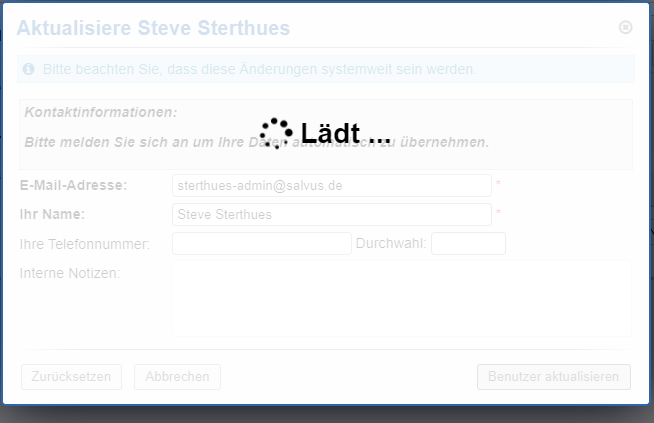Screen dimensions: 654x423
Task: Cancel with the Abbrechen button
Action: (x=177, y=377)
